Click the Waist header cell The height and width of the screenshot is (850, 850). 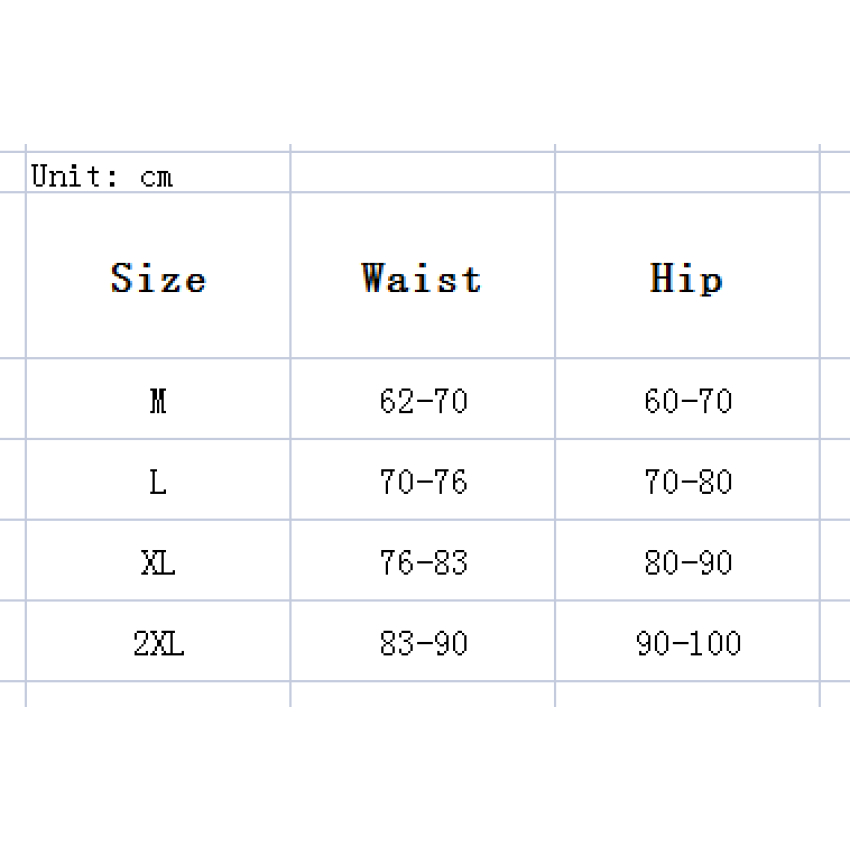click(423, 275)
